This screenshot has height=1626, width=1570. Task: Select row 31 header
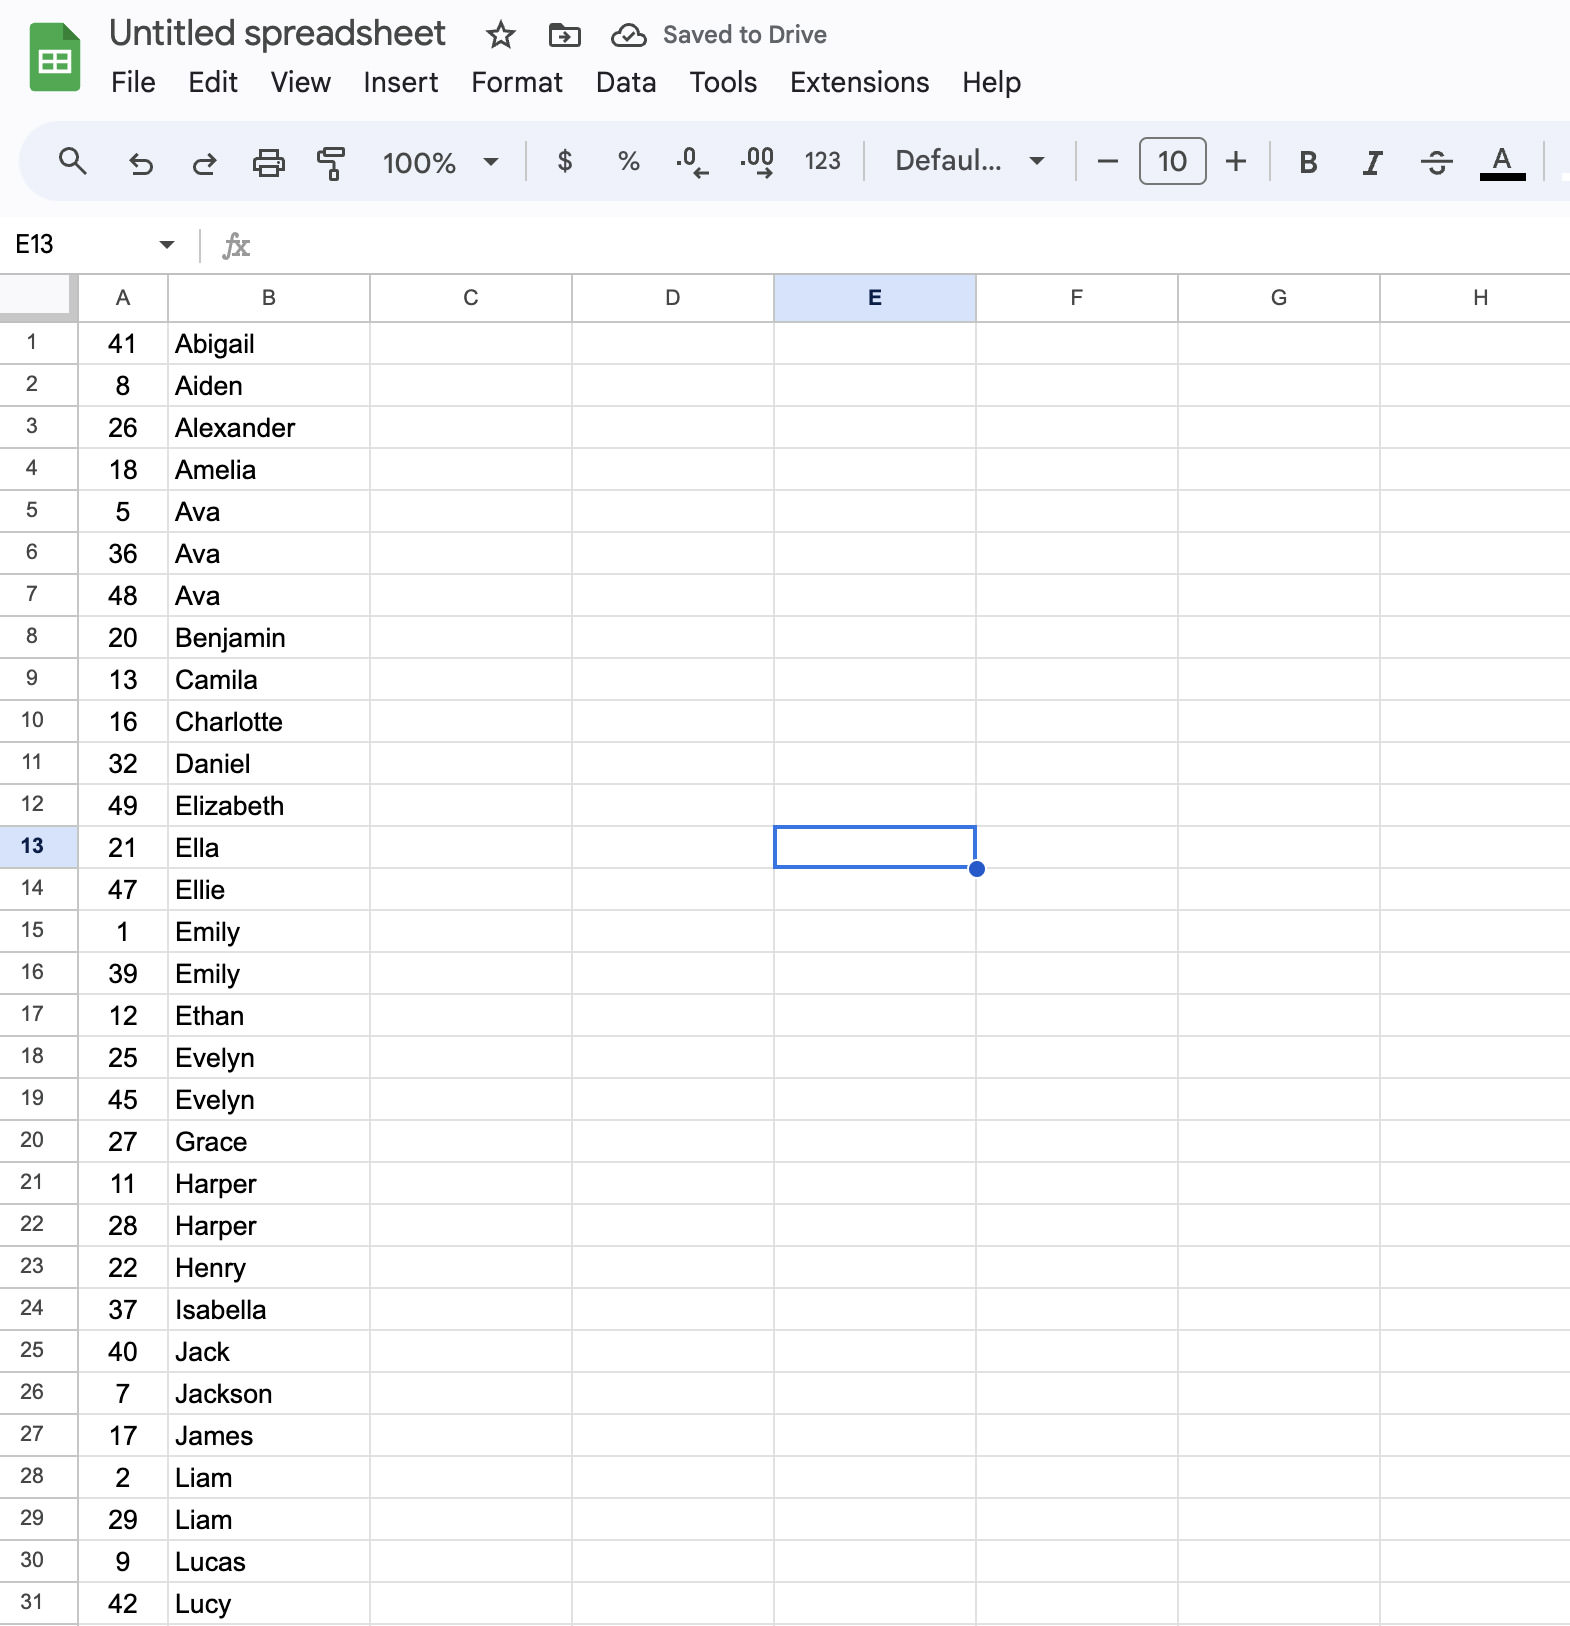tap(38, 1603)
